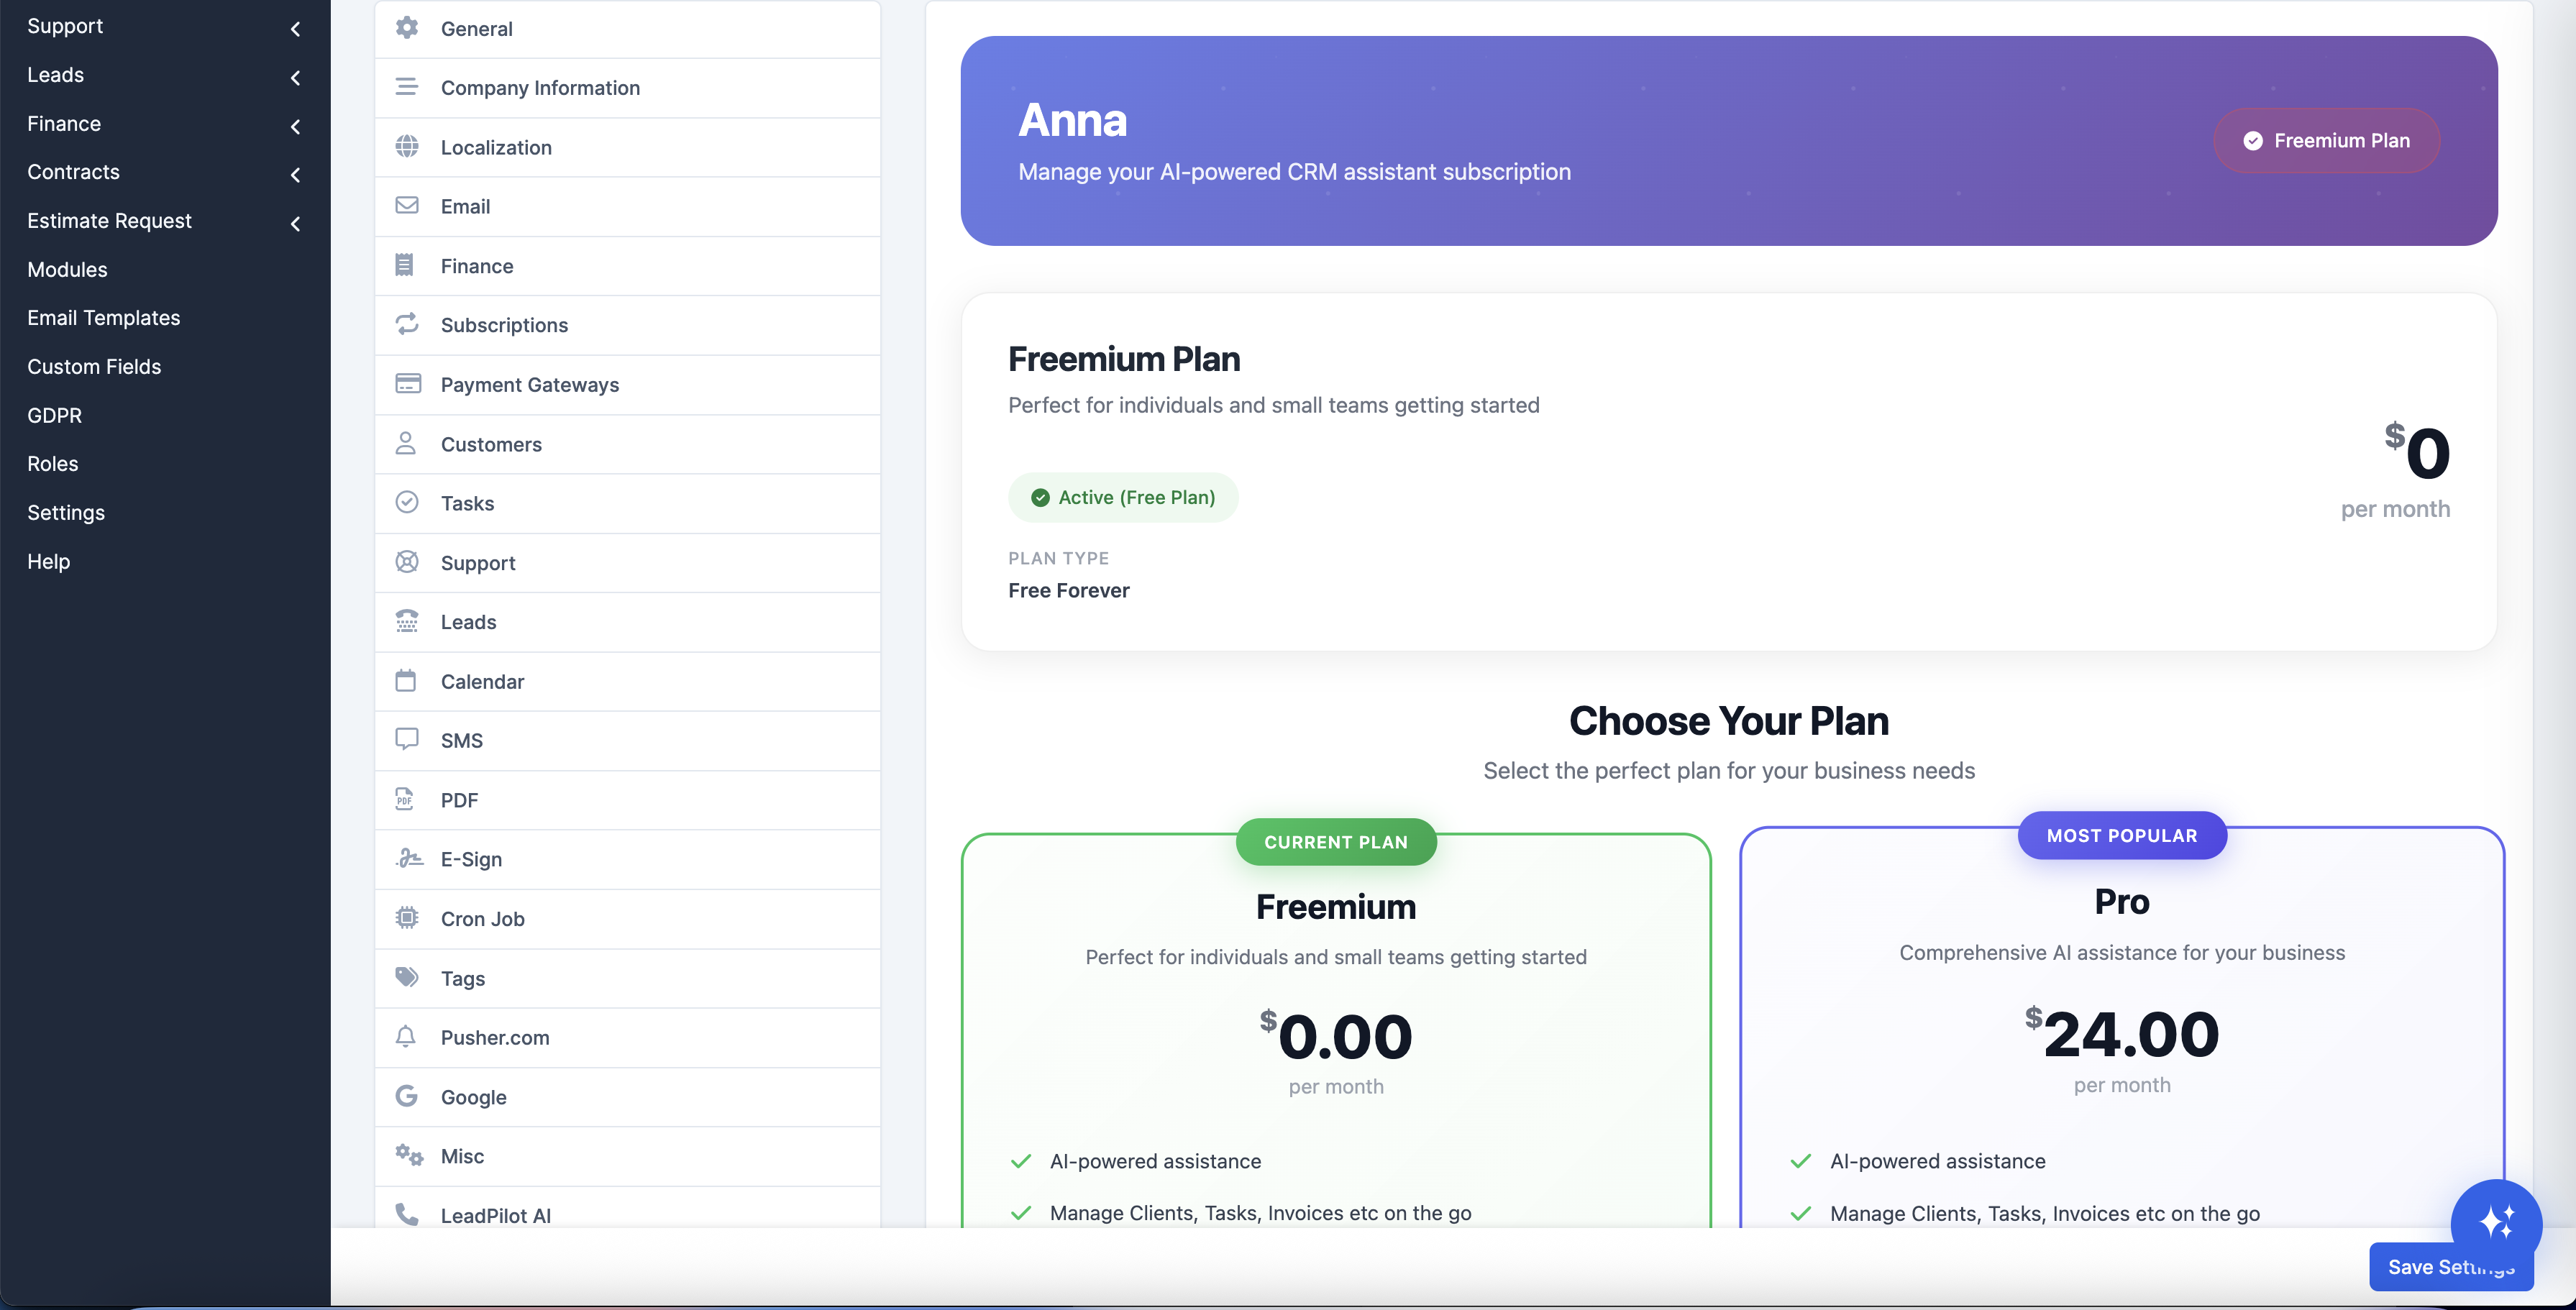Click the Active (Free Plan) status badge
2576x1310 pixels.
(1123, 497)
